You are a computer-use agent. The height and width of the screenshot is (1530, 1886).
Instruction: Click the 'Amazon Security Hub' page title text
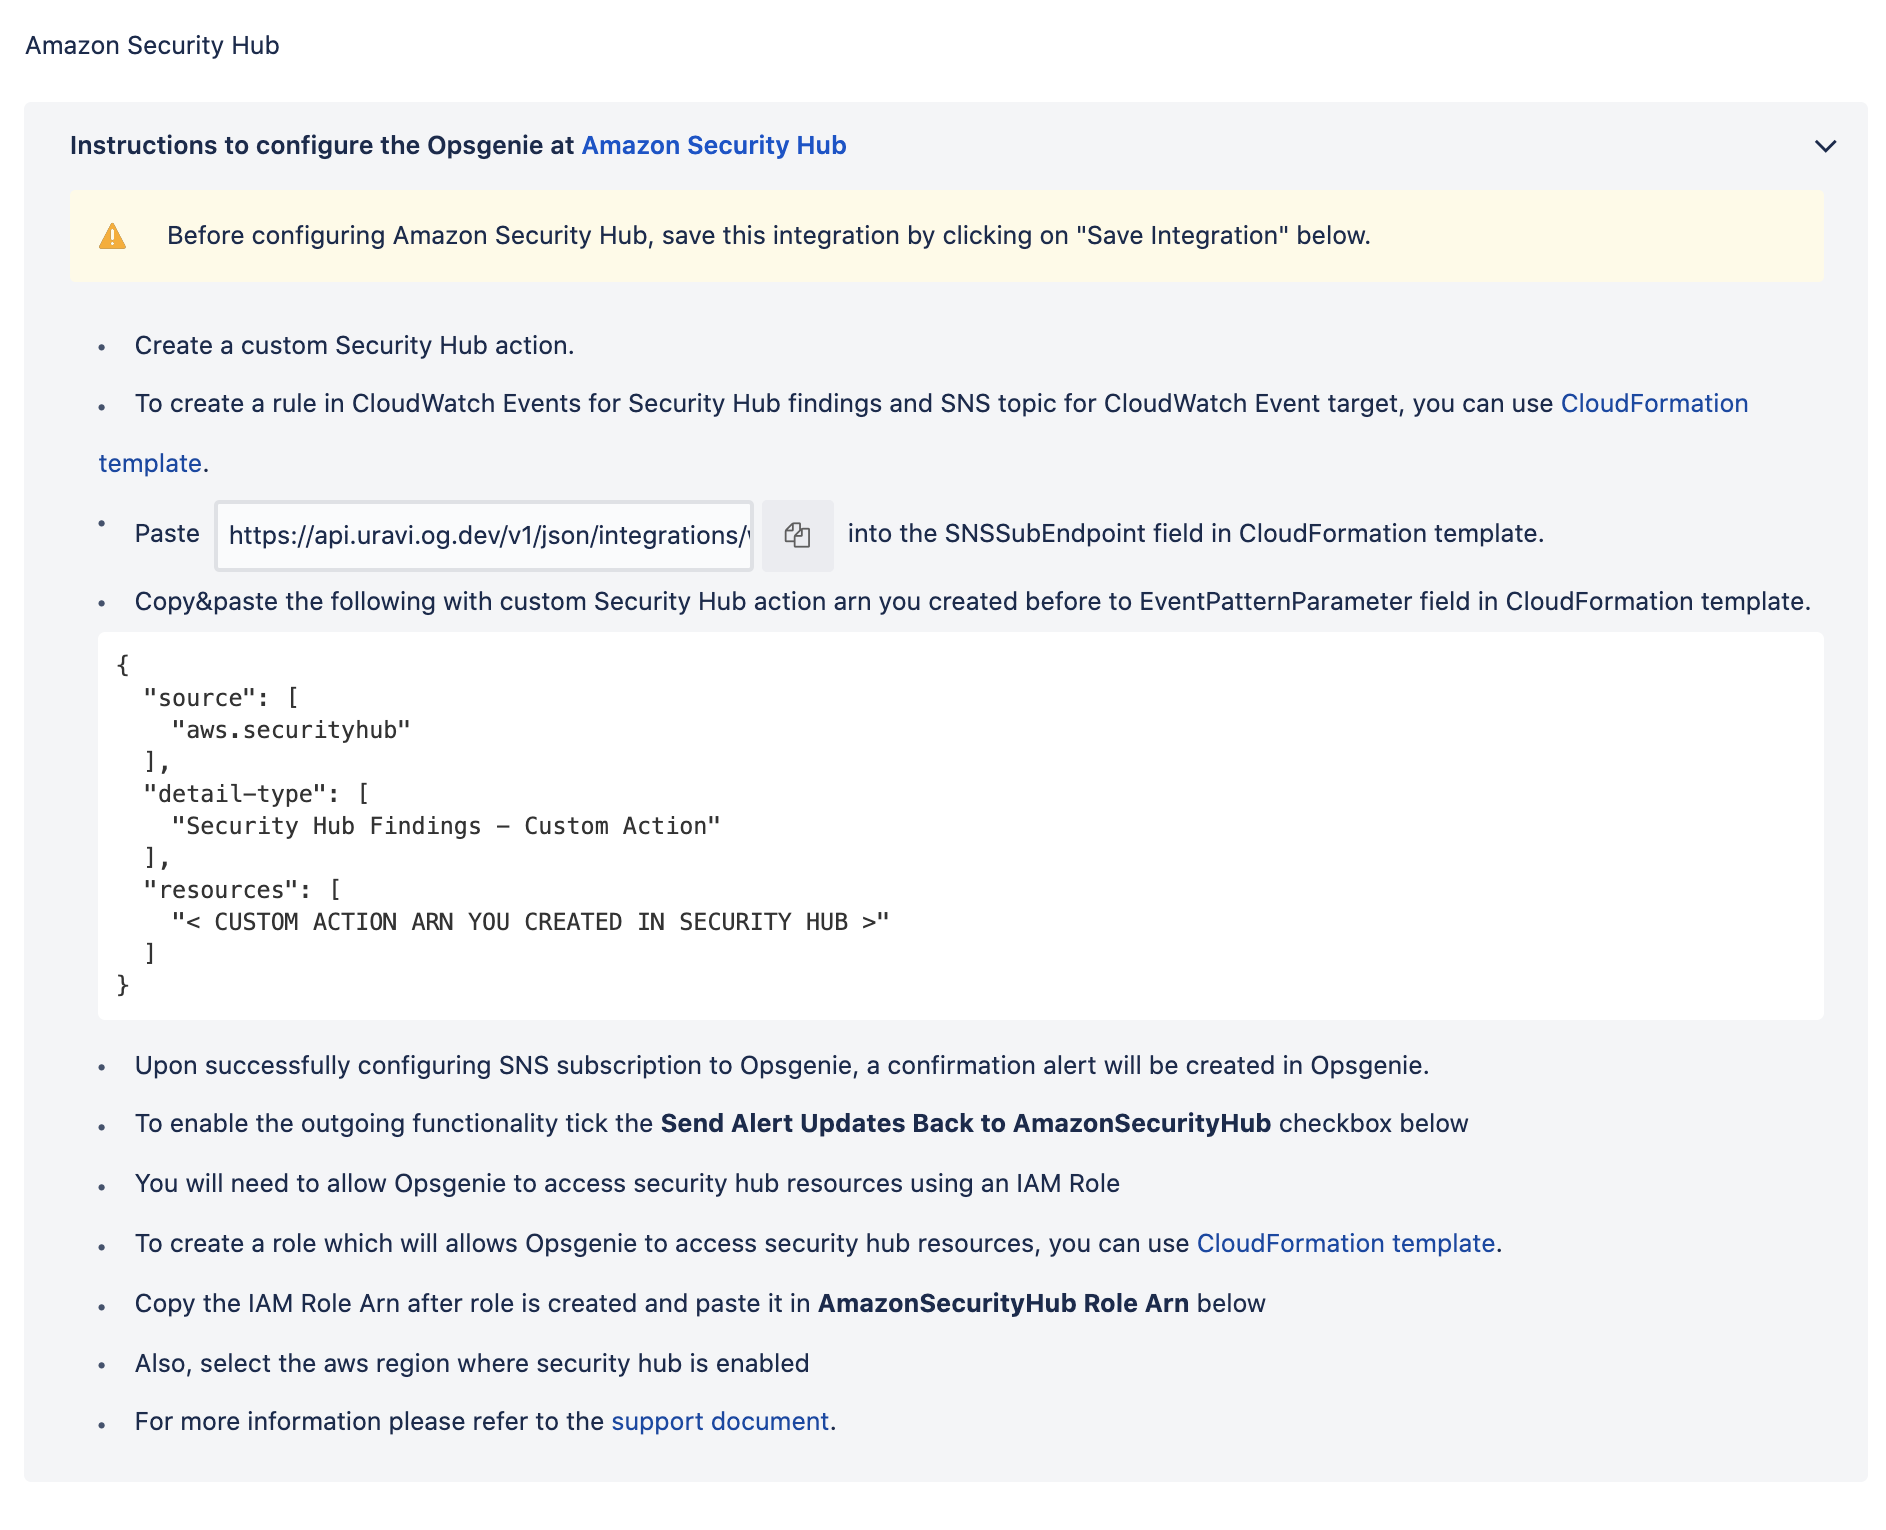click(x=152, y=45)
